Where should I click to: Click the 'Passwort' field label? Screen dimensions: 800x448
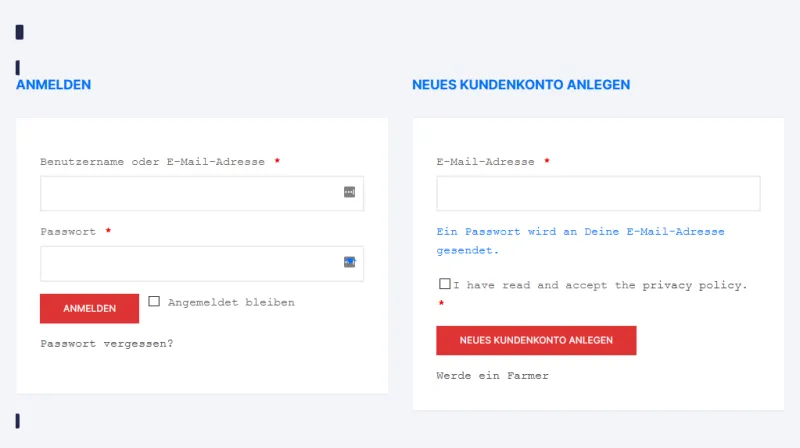[x=68, y=232]
